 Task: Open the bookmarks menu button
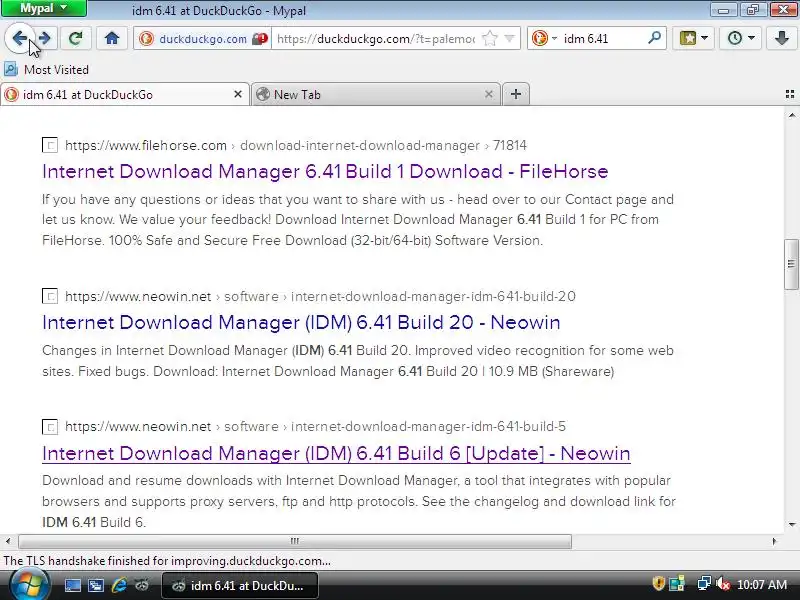coord(693,38)
